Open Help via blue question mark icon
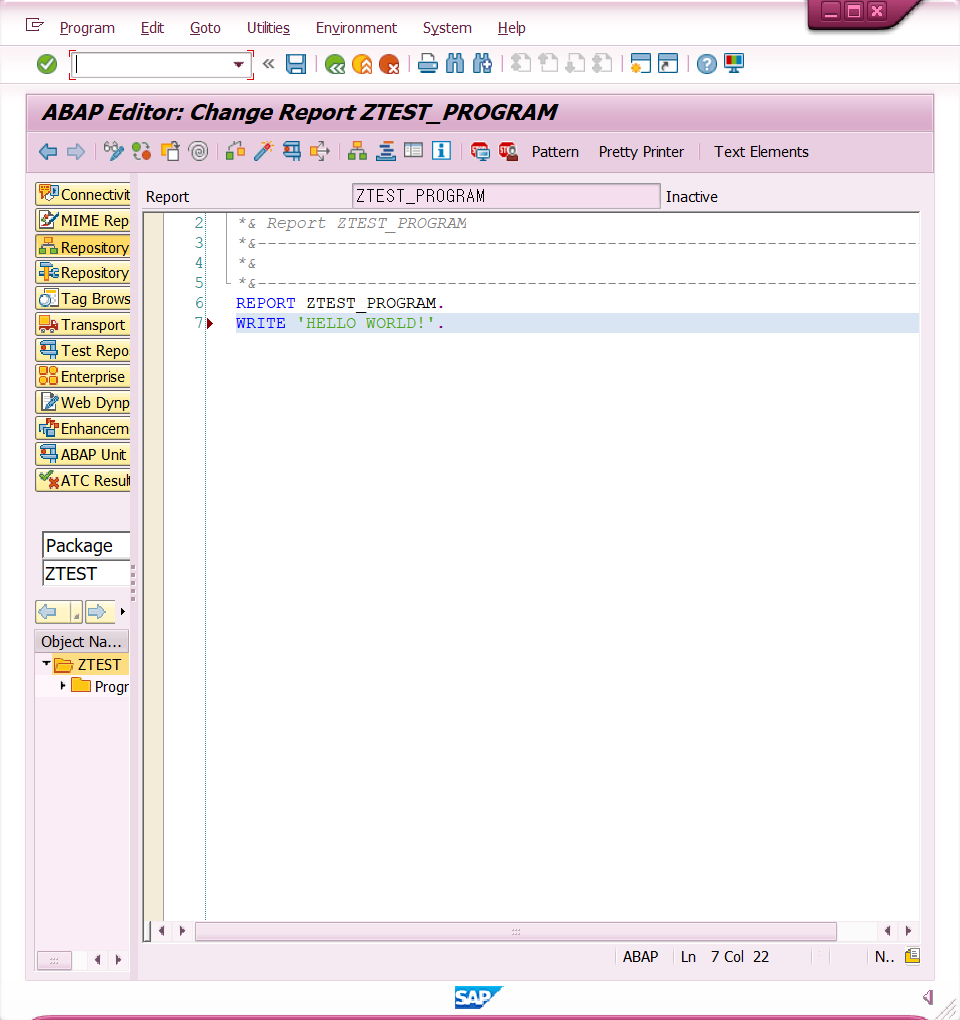 click(706, 64)
